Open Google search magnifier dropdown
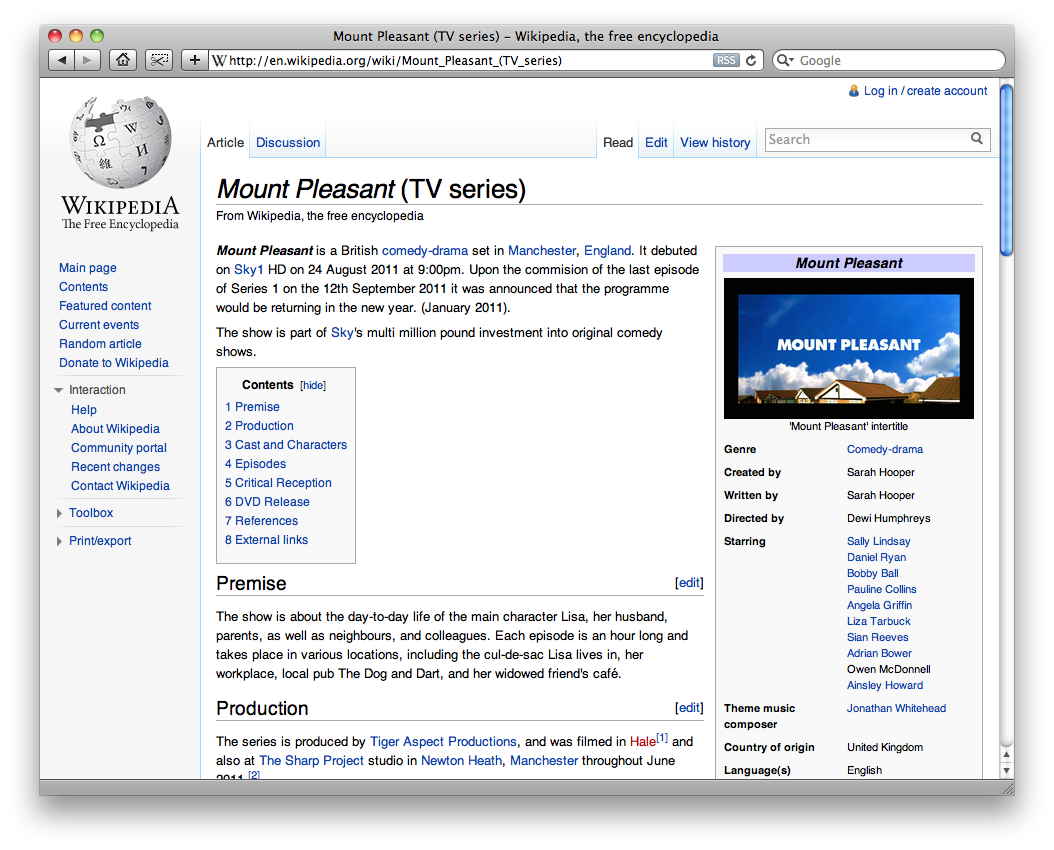1054x850 pixels. click(785, 60)
